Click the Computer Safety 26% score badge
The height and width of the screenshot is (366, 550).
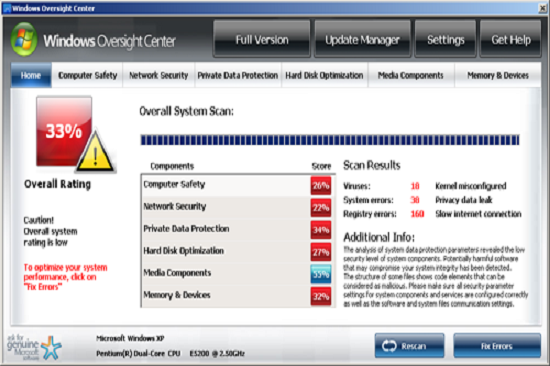click(x=321, y=185)
